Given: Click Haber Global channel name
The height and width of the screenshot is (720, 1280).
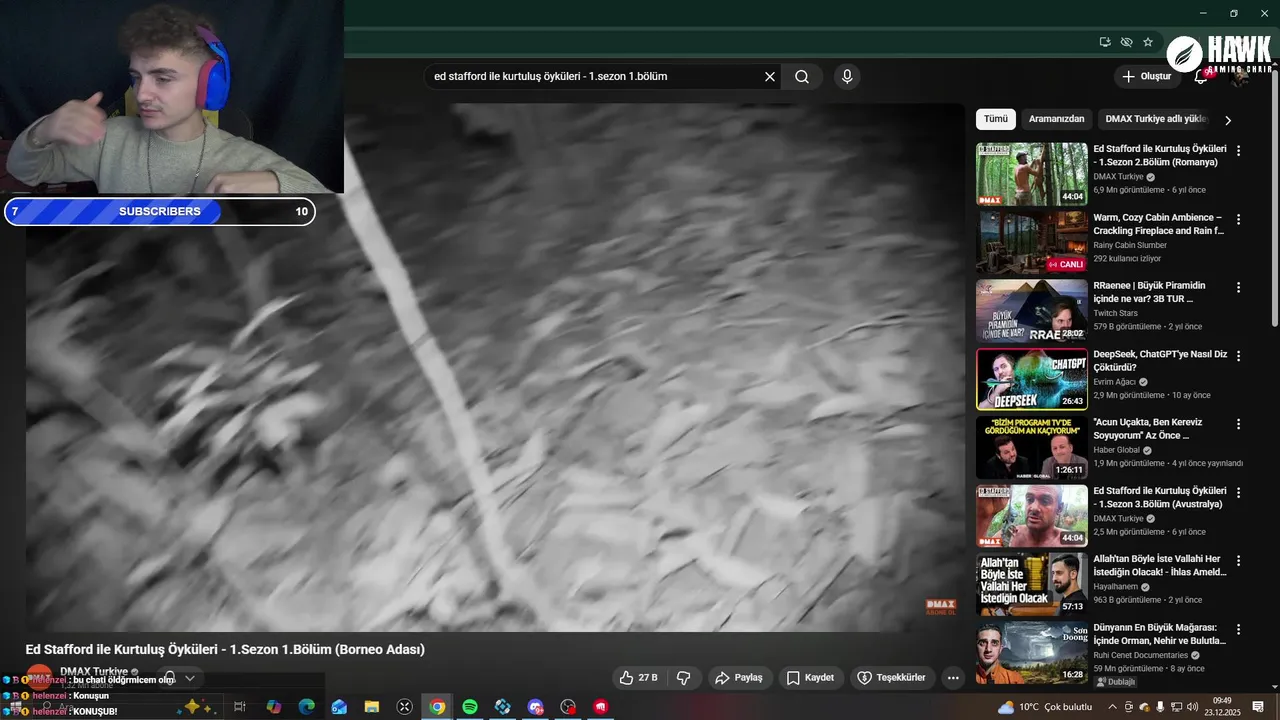Looking at the screenshot, I should (x=1118, y=450).
